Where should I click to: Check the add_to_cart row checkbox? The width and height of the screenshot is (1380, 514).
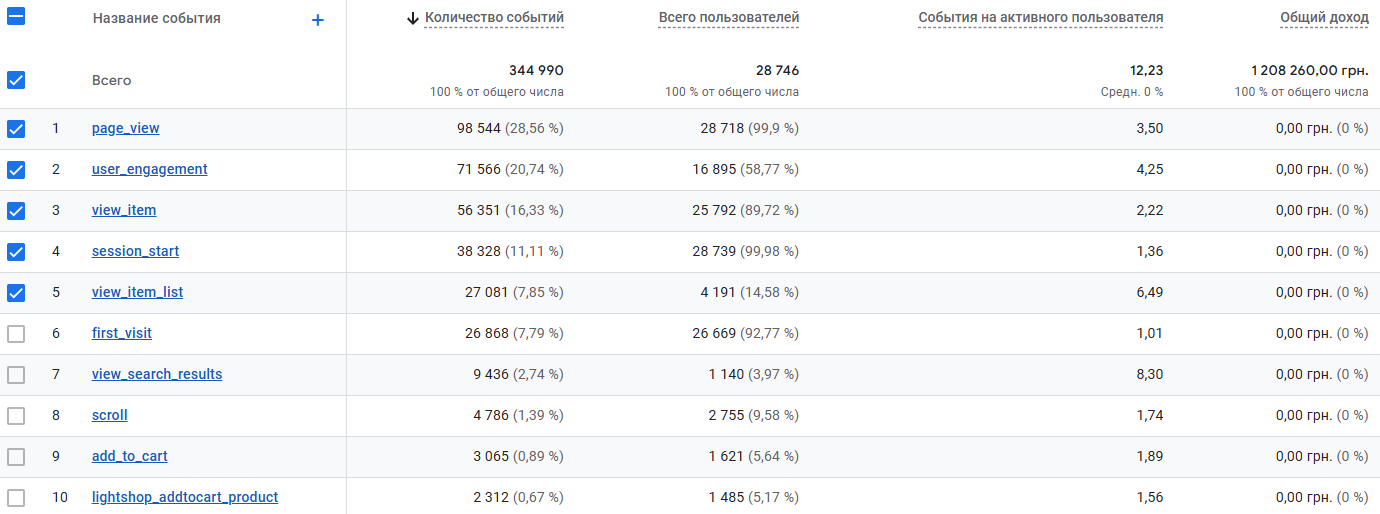[16, 457]
